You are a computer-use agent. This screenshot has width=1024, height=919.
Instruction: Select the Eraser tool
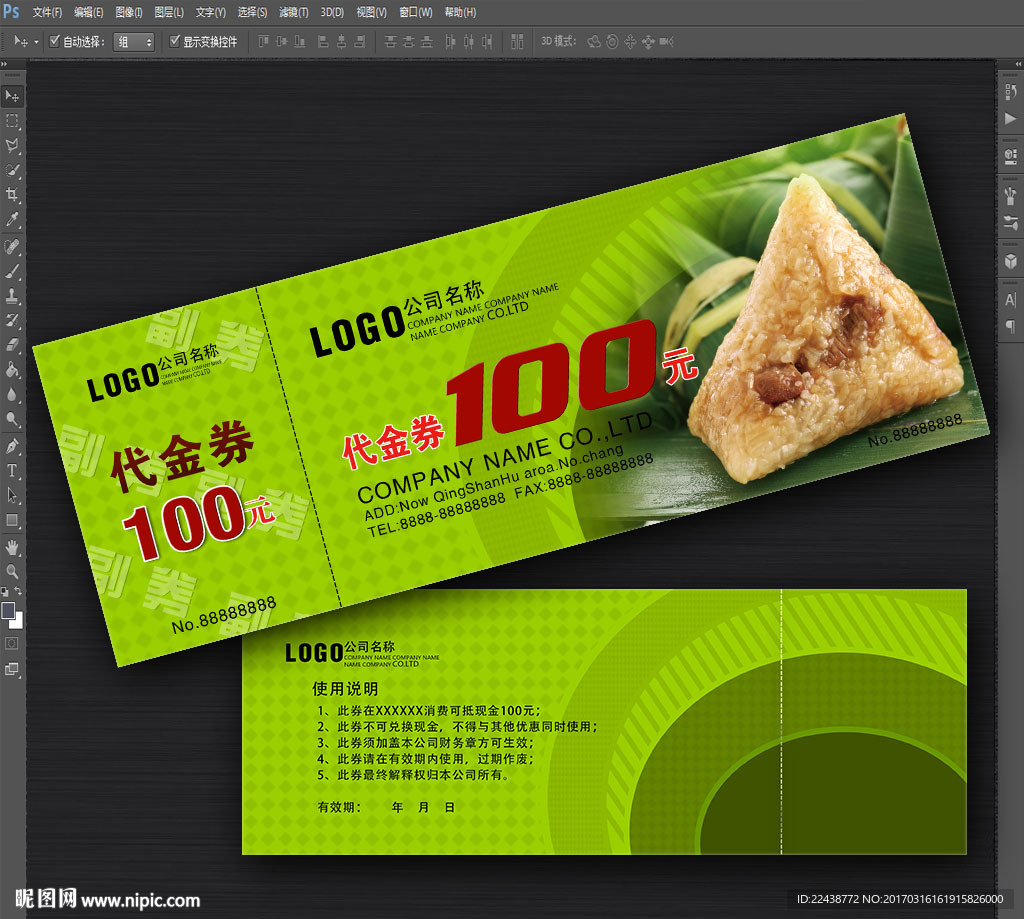(x=12, y=345)
